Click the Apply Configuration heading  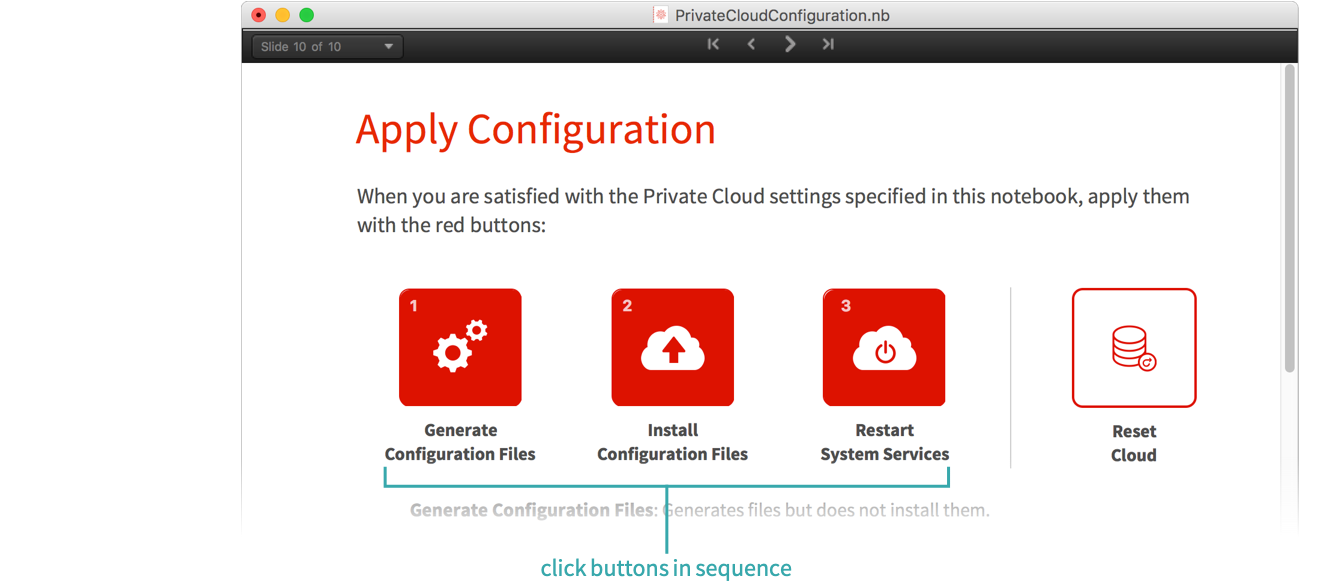click(535, 130)
